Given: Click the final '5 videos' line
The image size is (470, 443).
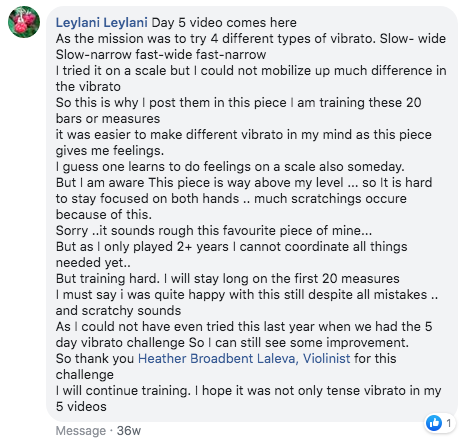Looking at the screenshot, I should click(x=81, y=407).
